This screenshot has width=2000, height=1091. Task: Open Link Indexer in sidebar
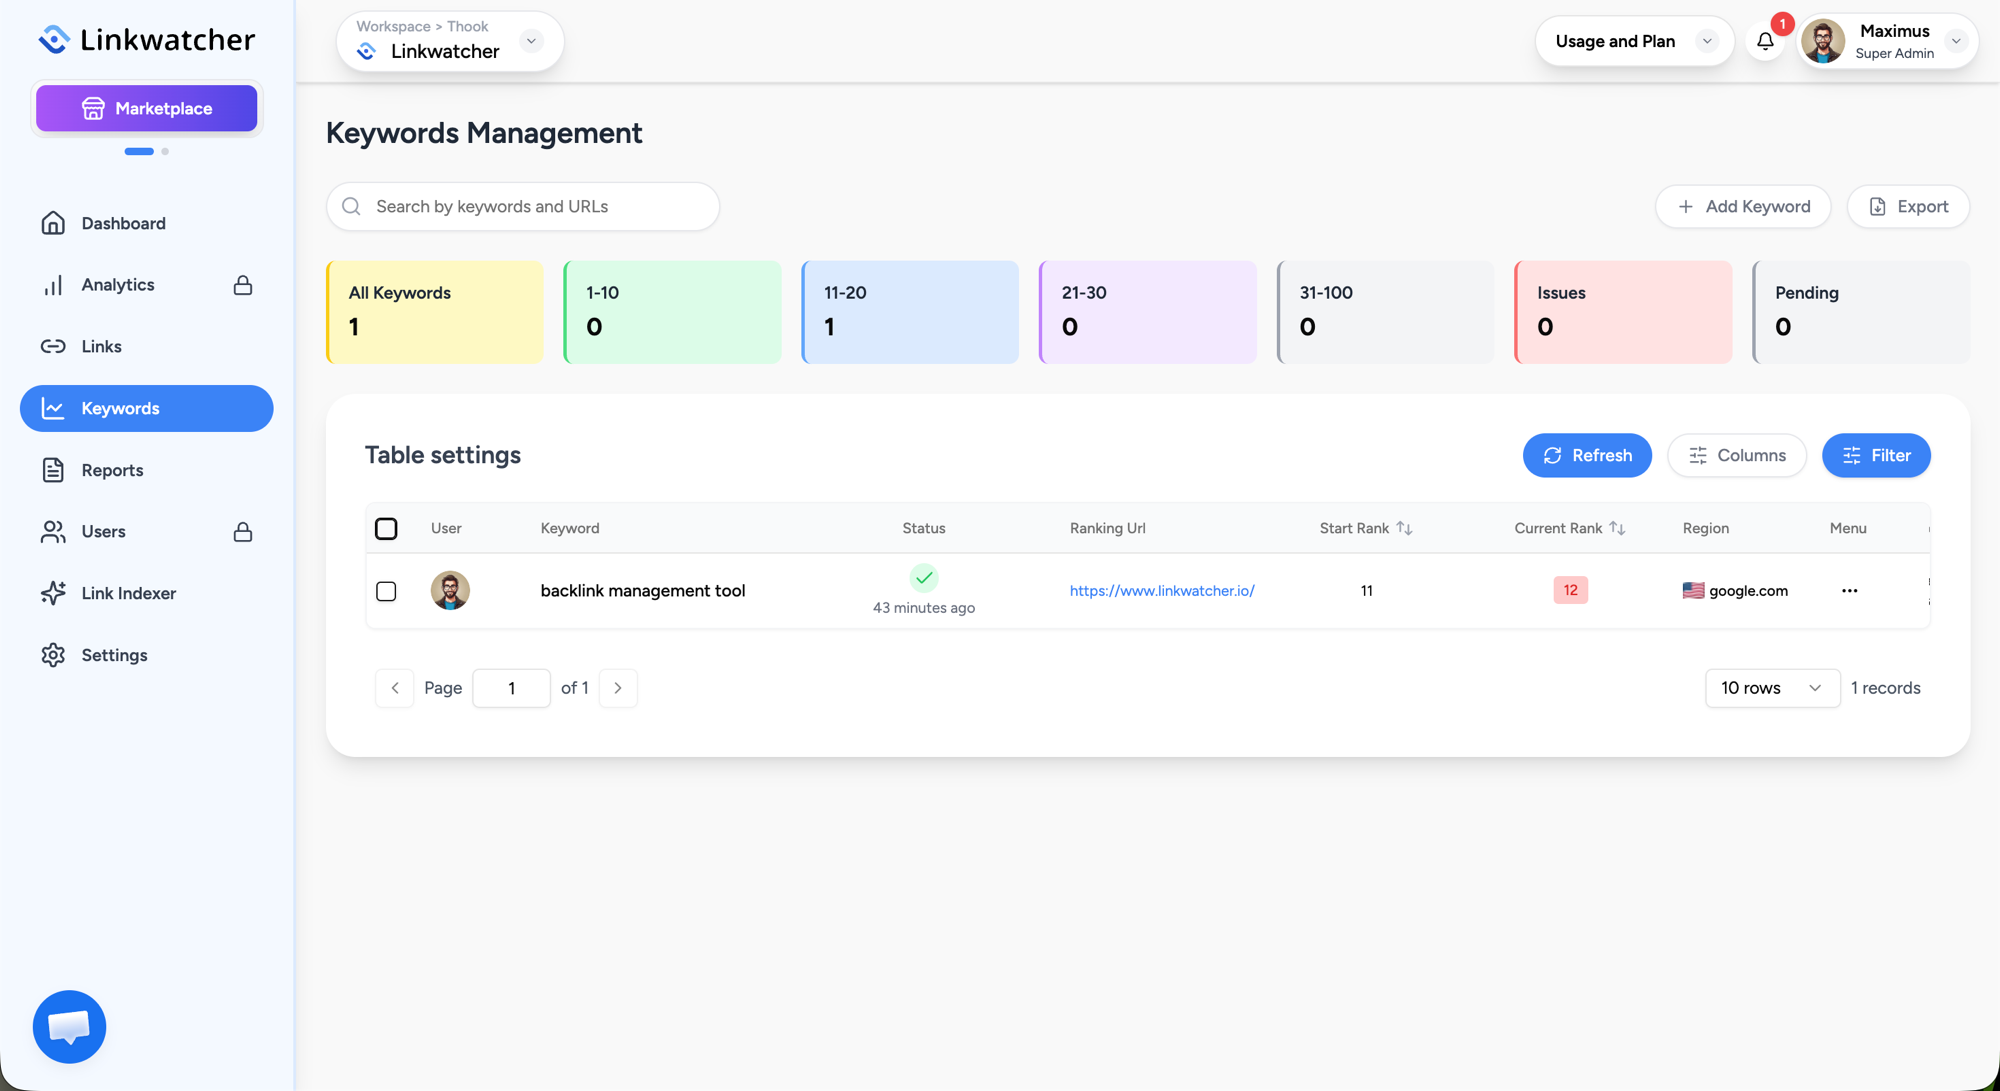pyautogui.click(x=147, y=593)
